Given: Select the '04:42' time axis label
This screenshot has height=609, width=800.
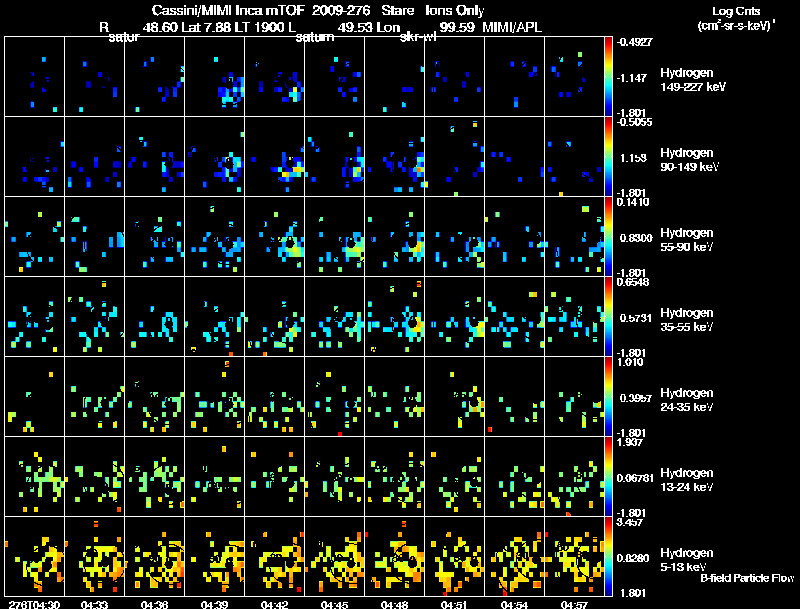Looking at the screenshot, I should 274,604.
